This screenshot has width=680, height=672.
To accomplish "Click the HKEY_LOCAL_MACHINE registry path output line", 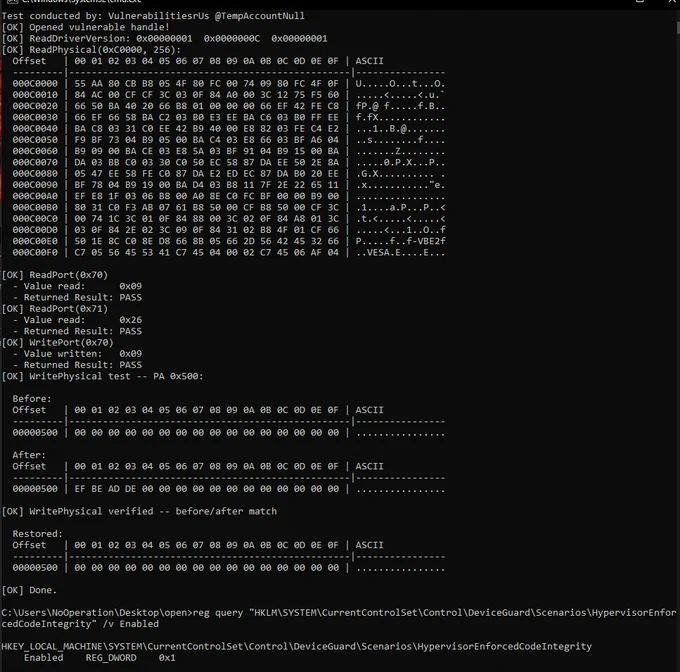I will coord(297,647).
